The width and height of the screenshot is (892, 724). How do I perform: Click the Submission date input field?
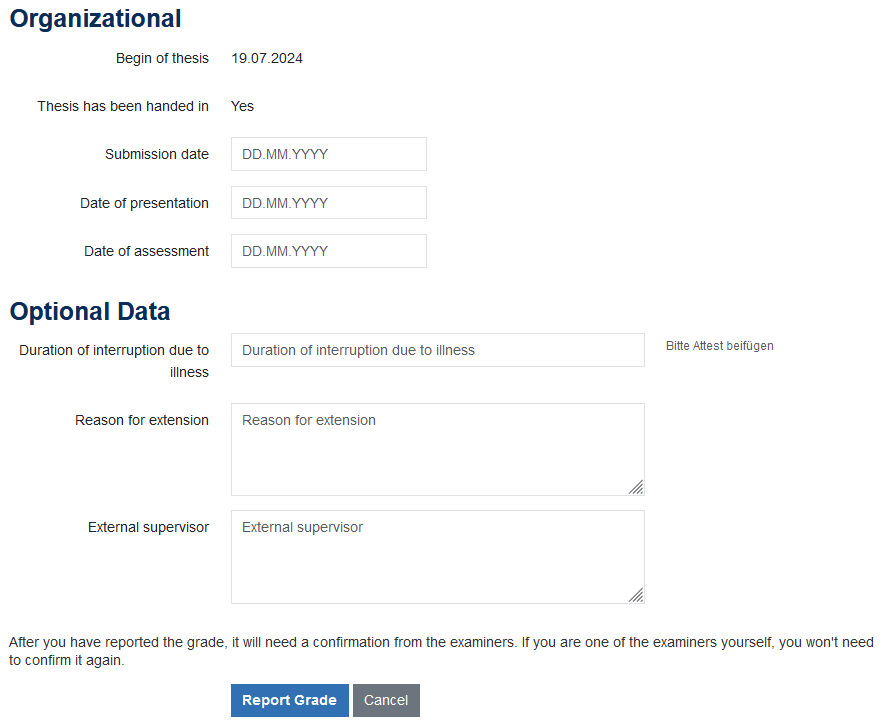point(328,154)
